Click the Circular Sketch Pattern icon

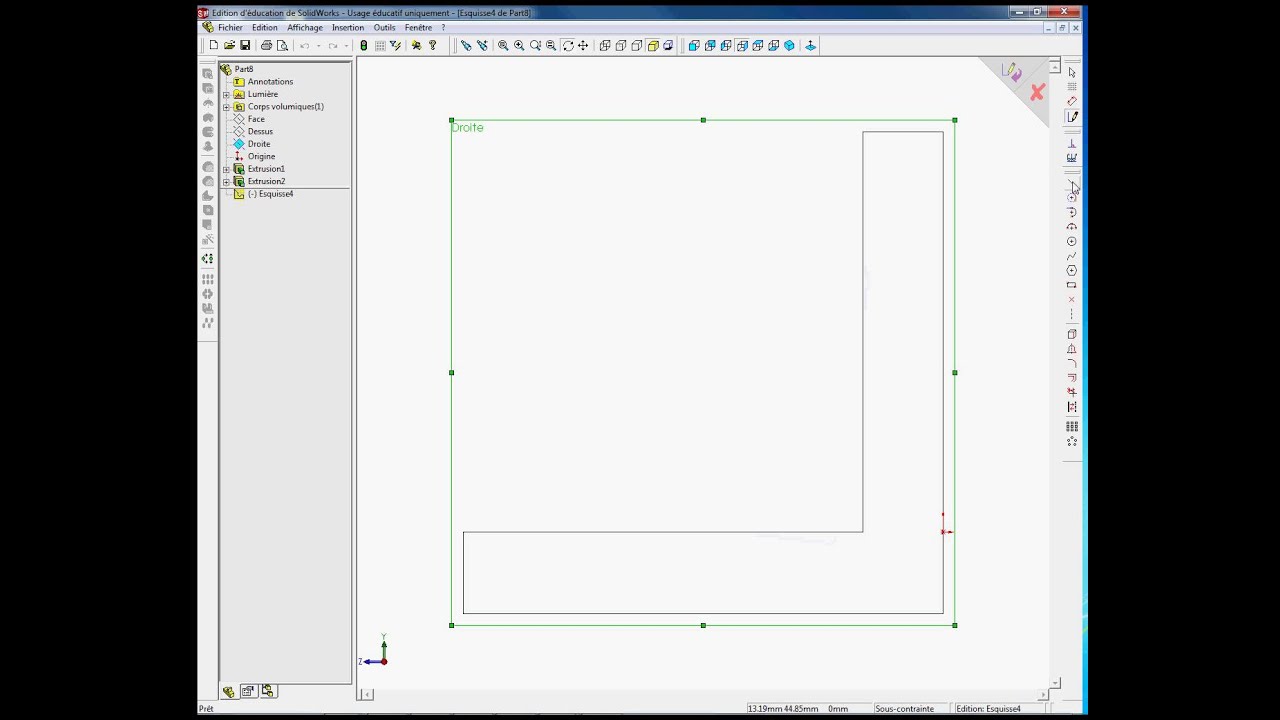point(1072,441)
